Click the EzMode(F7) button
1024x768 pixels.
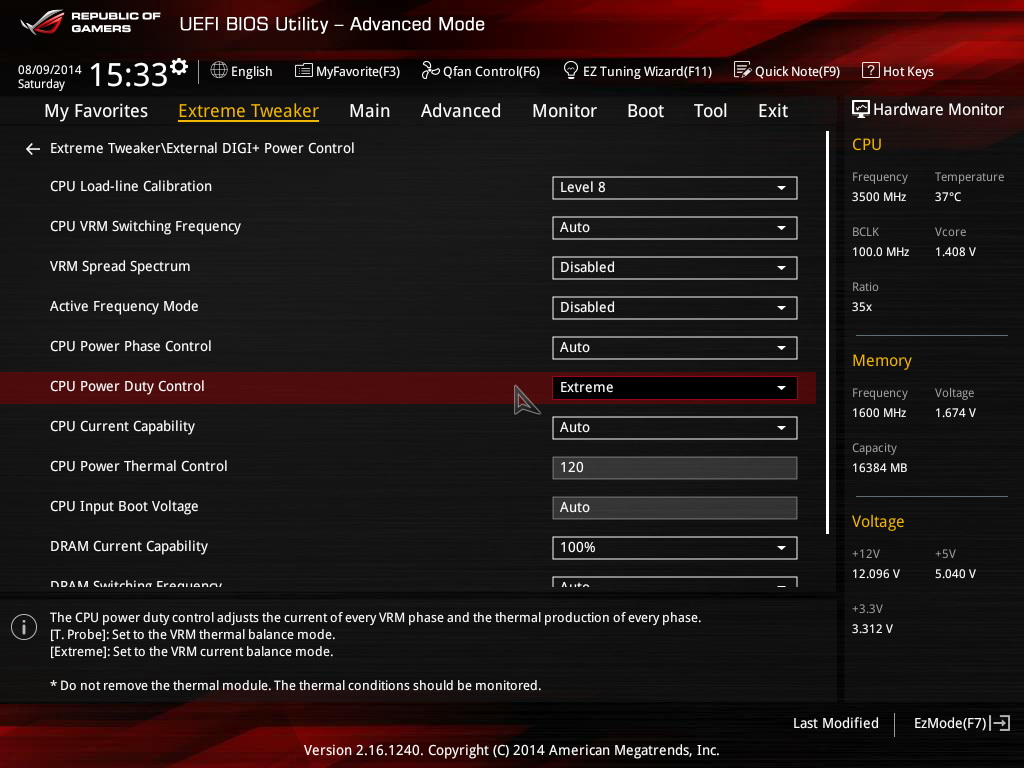961,723
